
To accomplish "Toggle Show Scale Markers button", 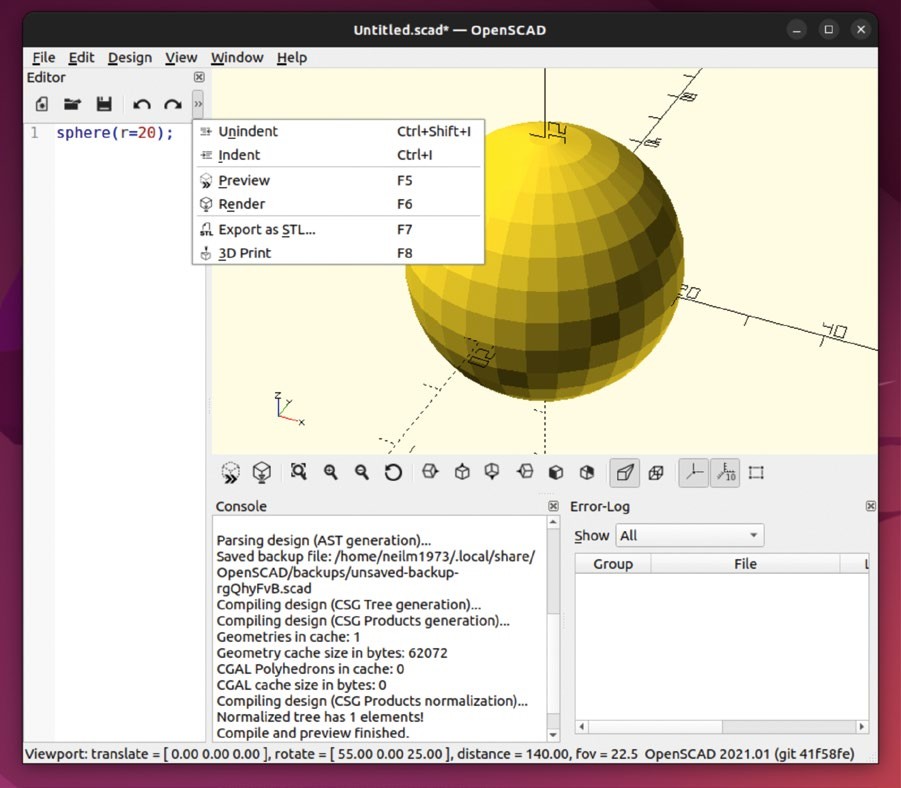I will [725, 472].
